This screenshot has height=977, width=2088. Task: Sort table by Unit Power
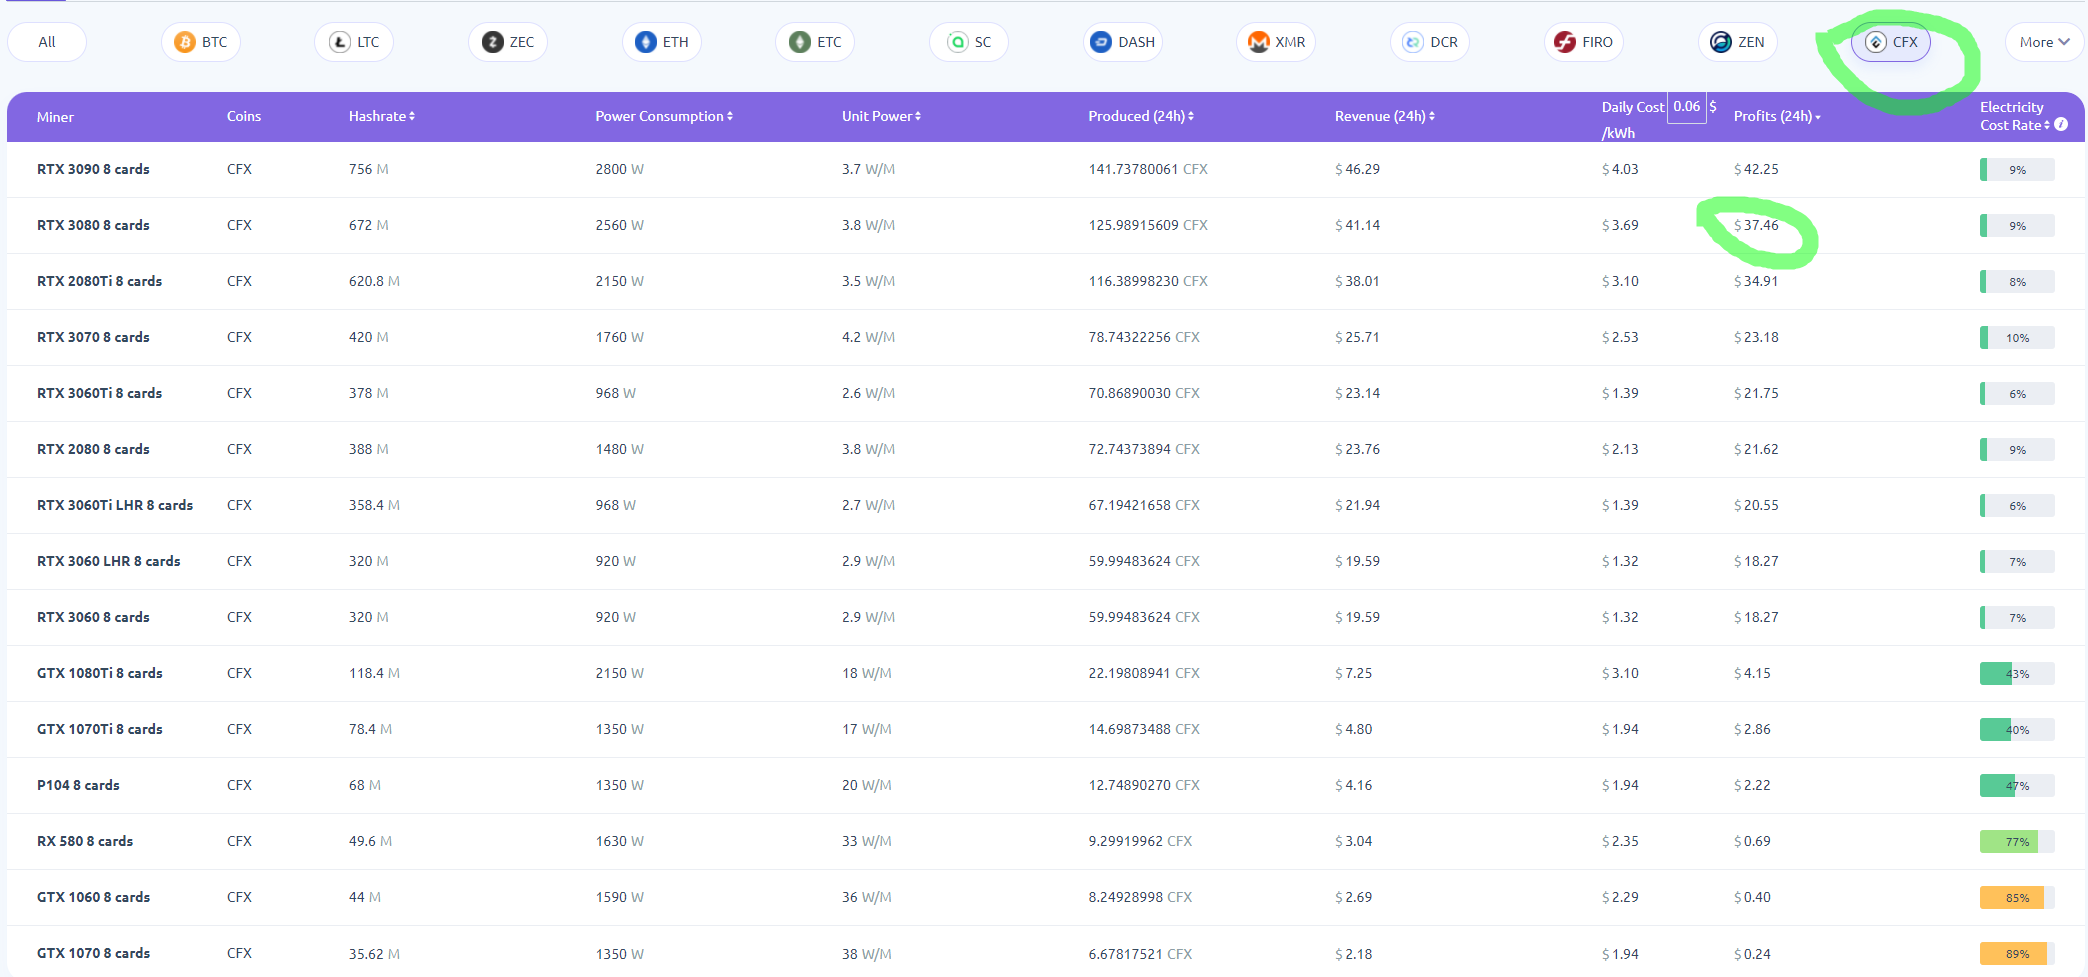point(881,116)
